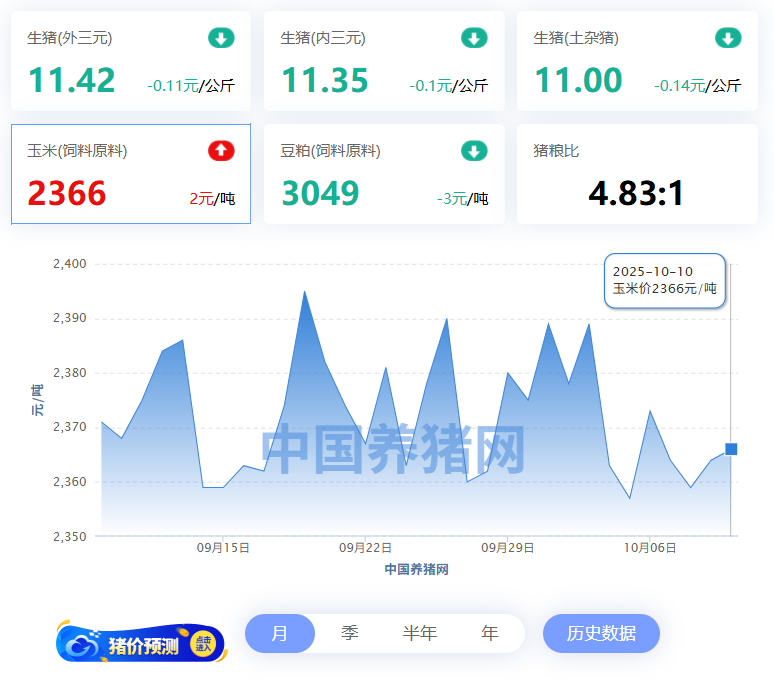
Task: Click the 2025-10-10 玉米价 tooltip box
Action: (664, 280)
